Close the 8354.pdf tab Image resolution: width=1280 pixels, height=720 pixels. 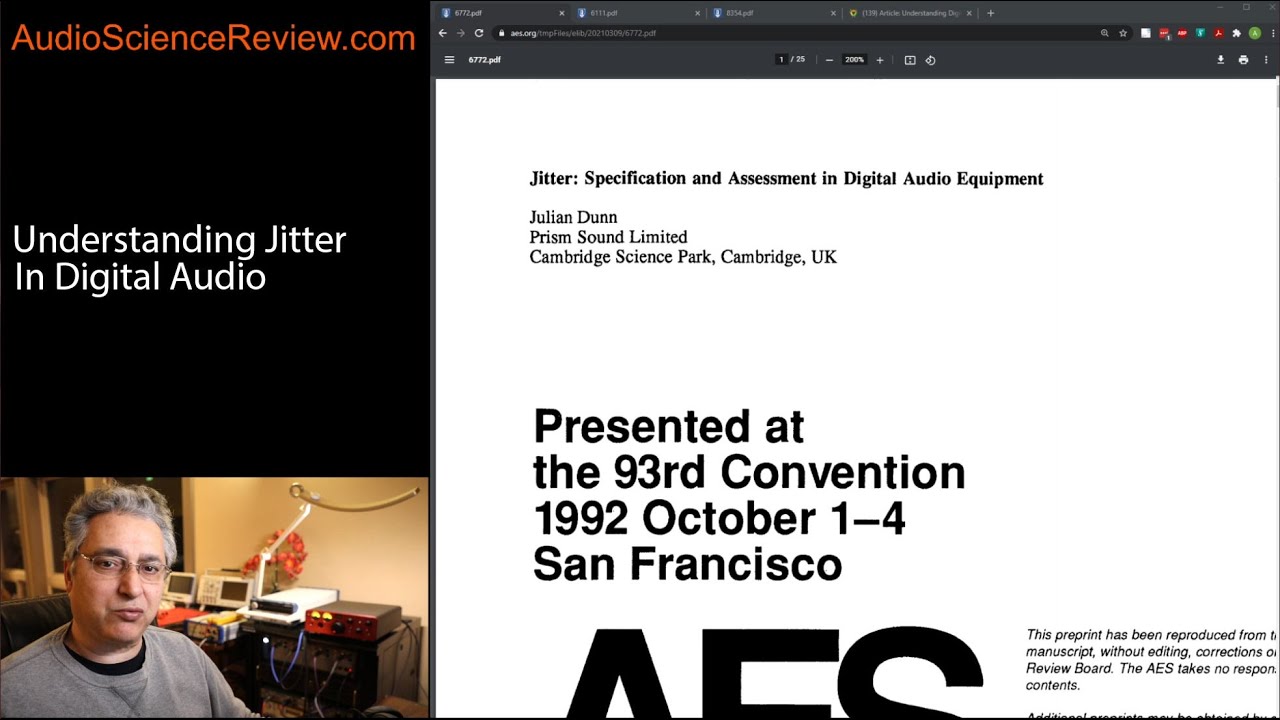(833, 13)
